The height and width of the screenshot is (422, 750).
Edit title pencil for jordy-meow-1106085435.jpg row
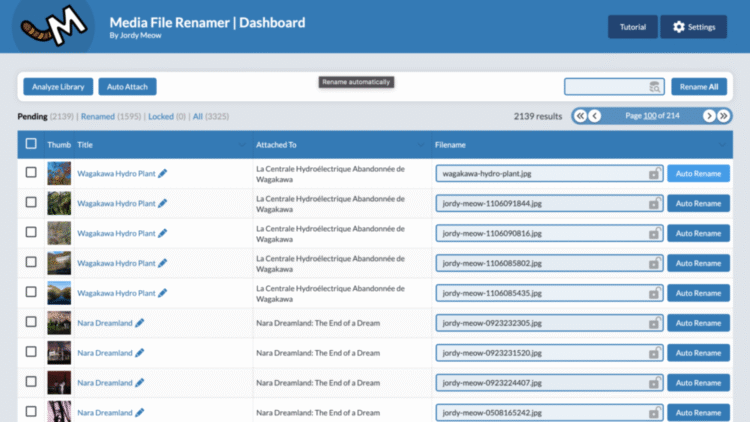coord(163,293)
